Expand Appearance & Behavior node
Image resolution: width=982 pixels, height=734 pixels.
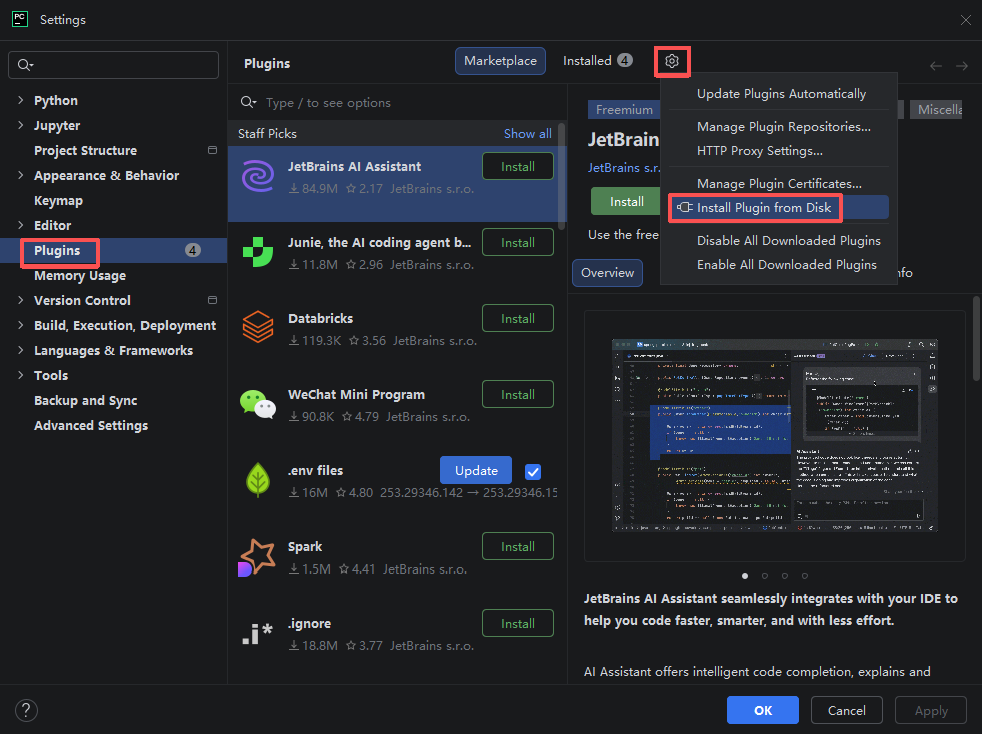coord(21,175)
